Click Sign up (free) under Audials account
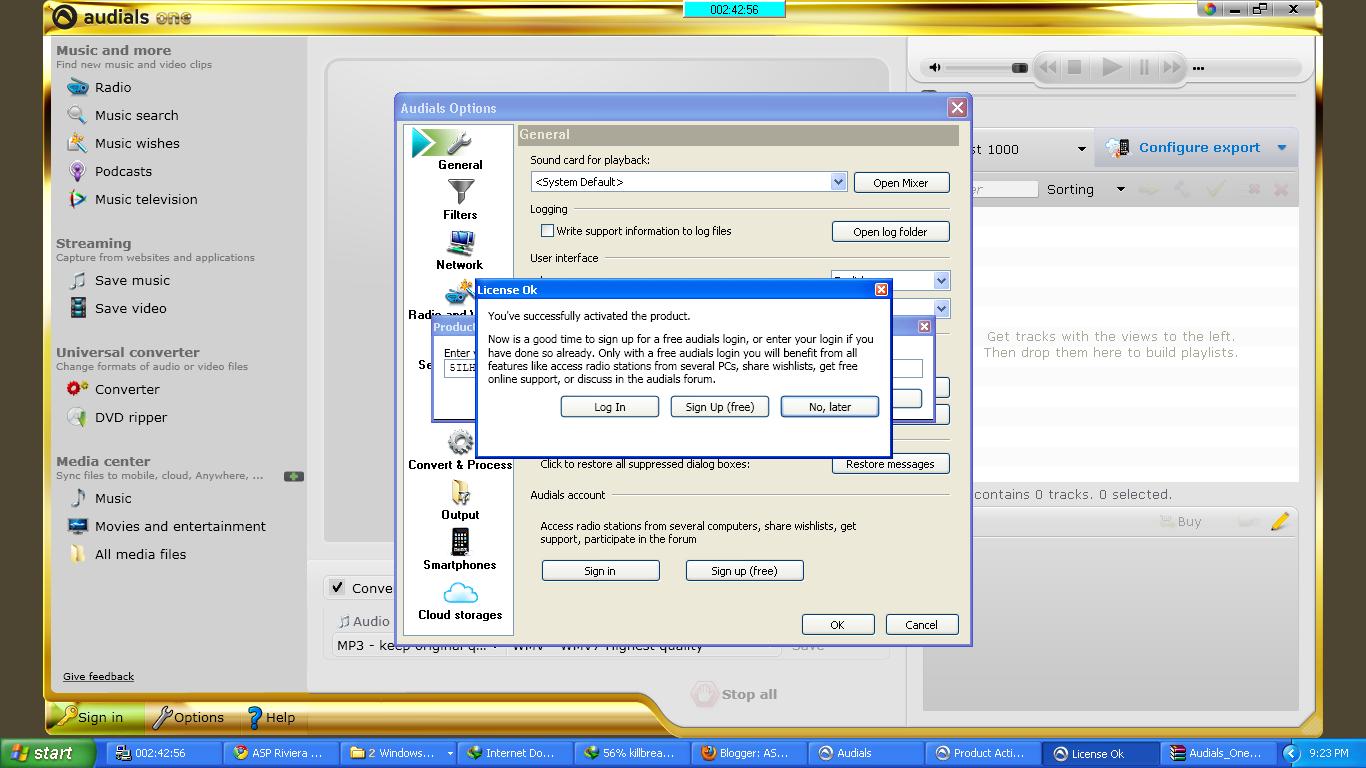Screen dimensions: 1366x768 (744, 571)
